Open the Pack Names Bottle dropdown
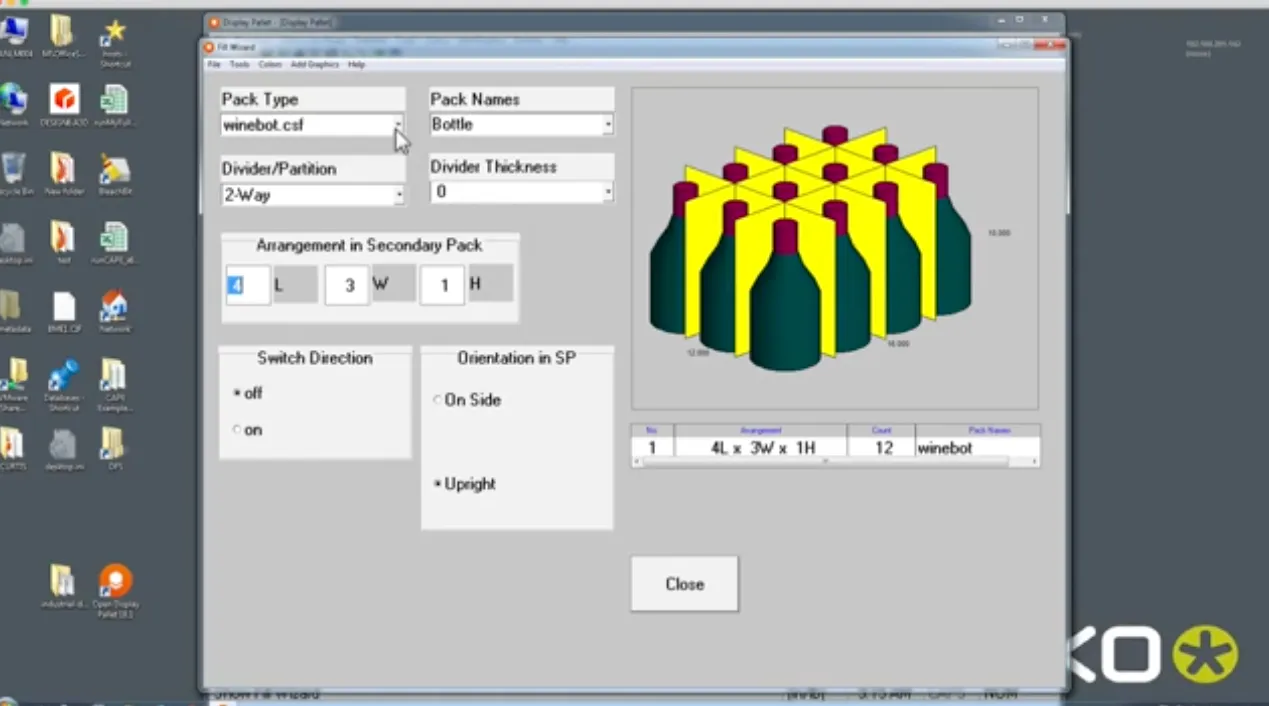This screenshot has width=1269, height=706. tap(607, 125)
